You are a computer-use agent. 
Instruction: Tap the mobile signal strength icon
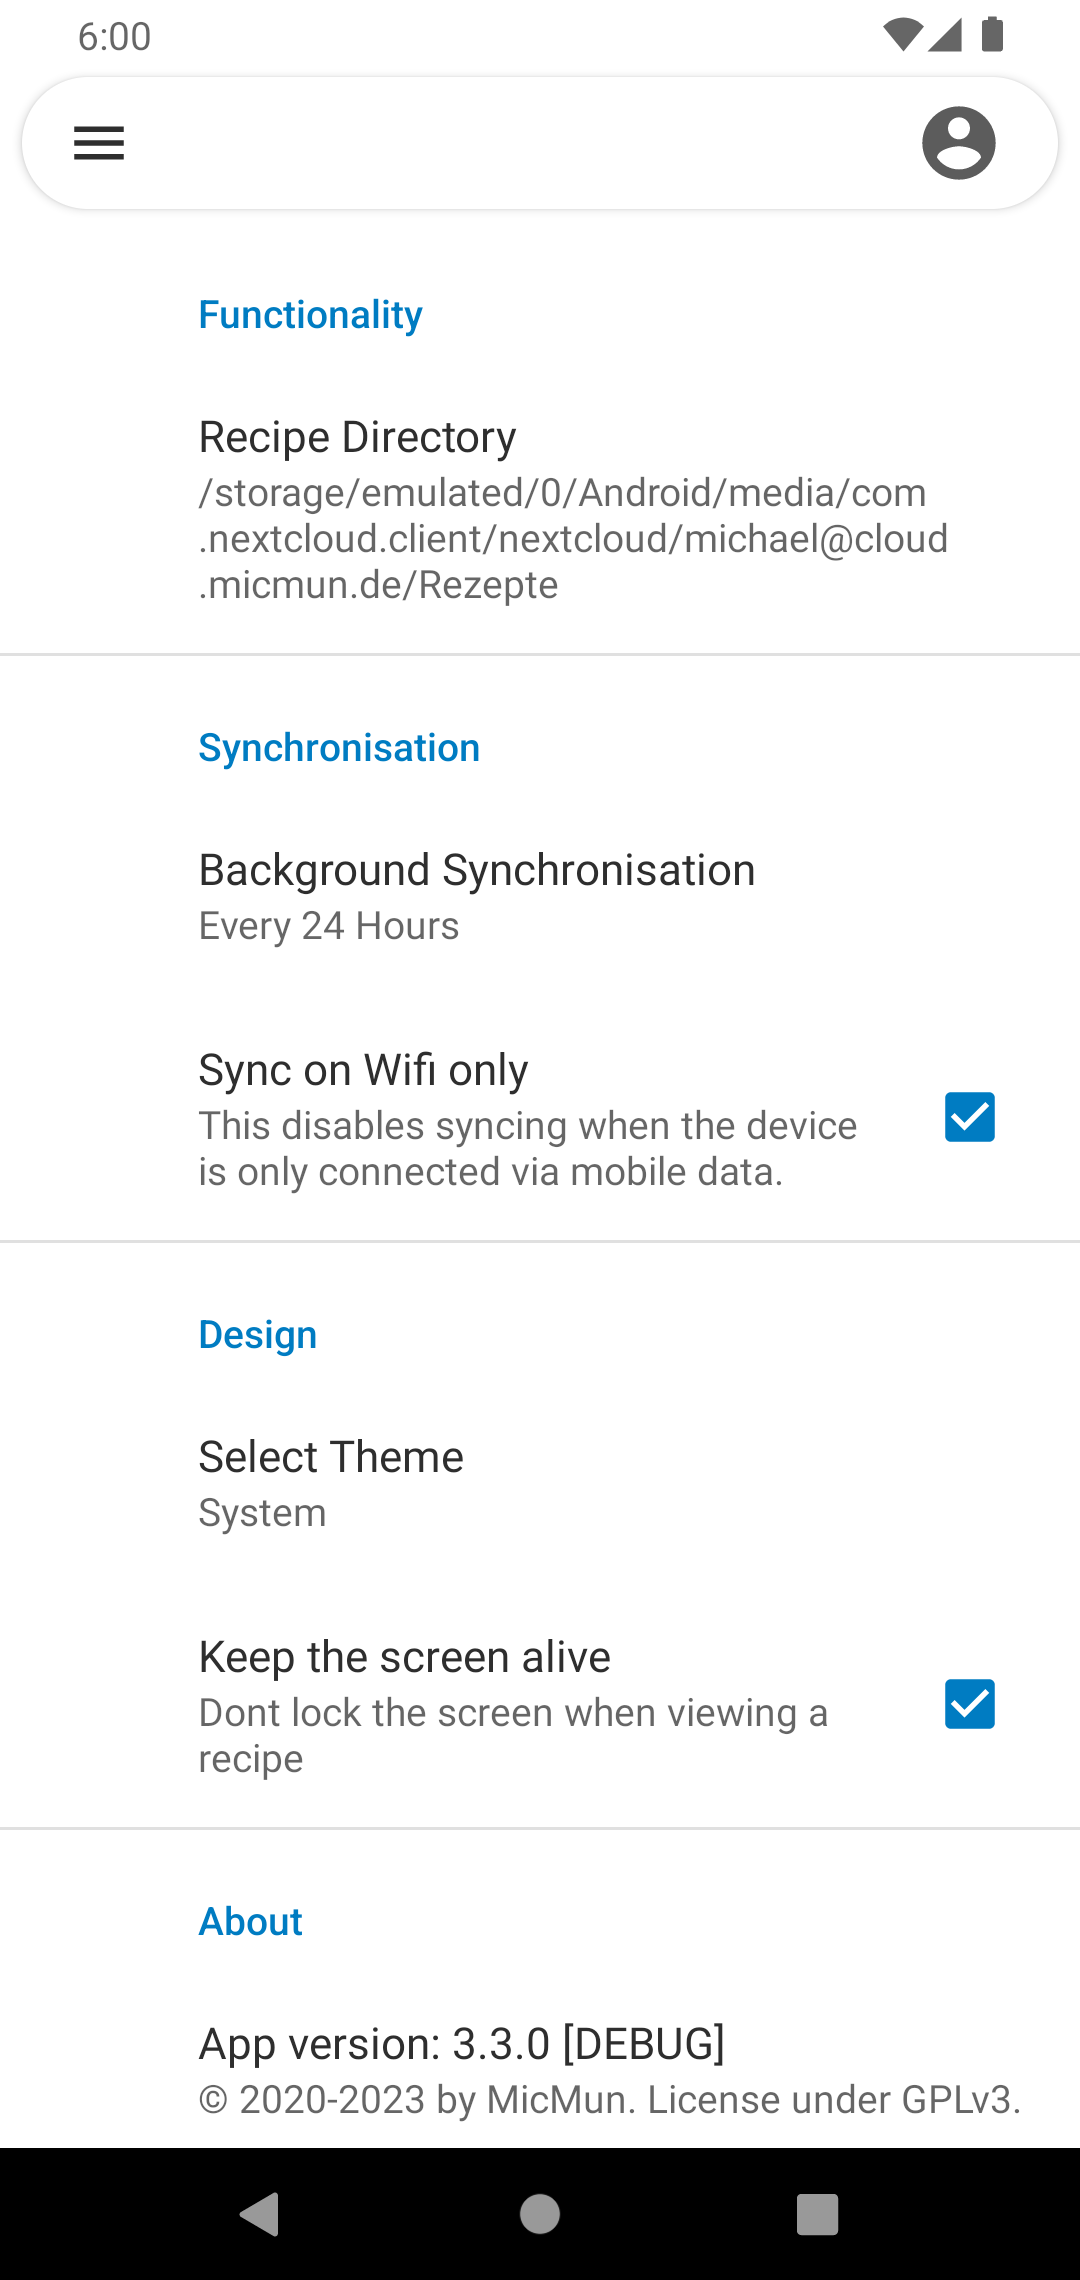click(945, 35)
